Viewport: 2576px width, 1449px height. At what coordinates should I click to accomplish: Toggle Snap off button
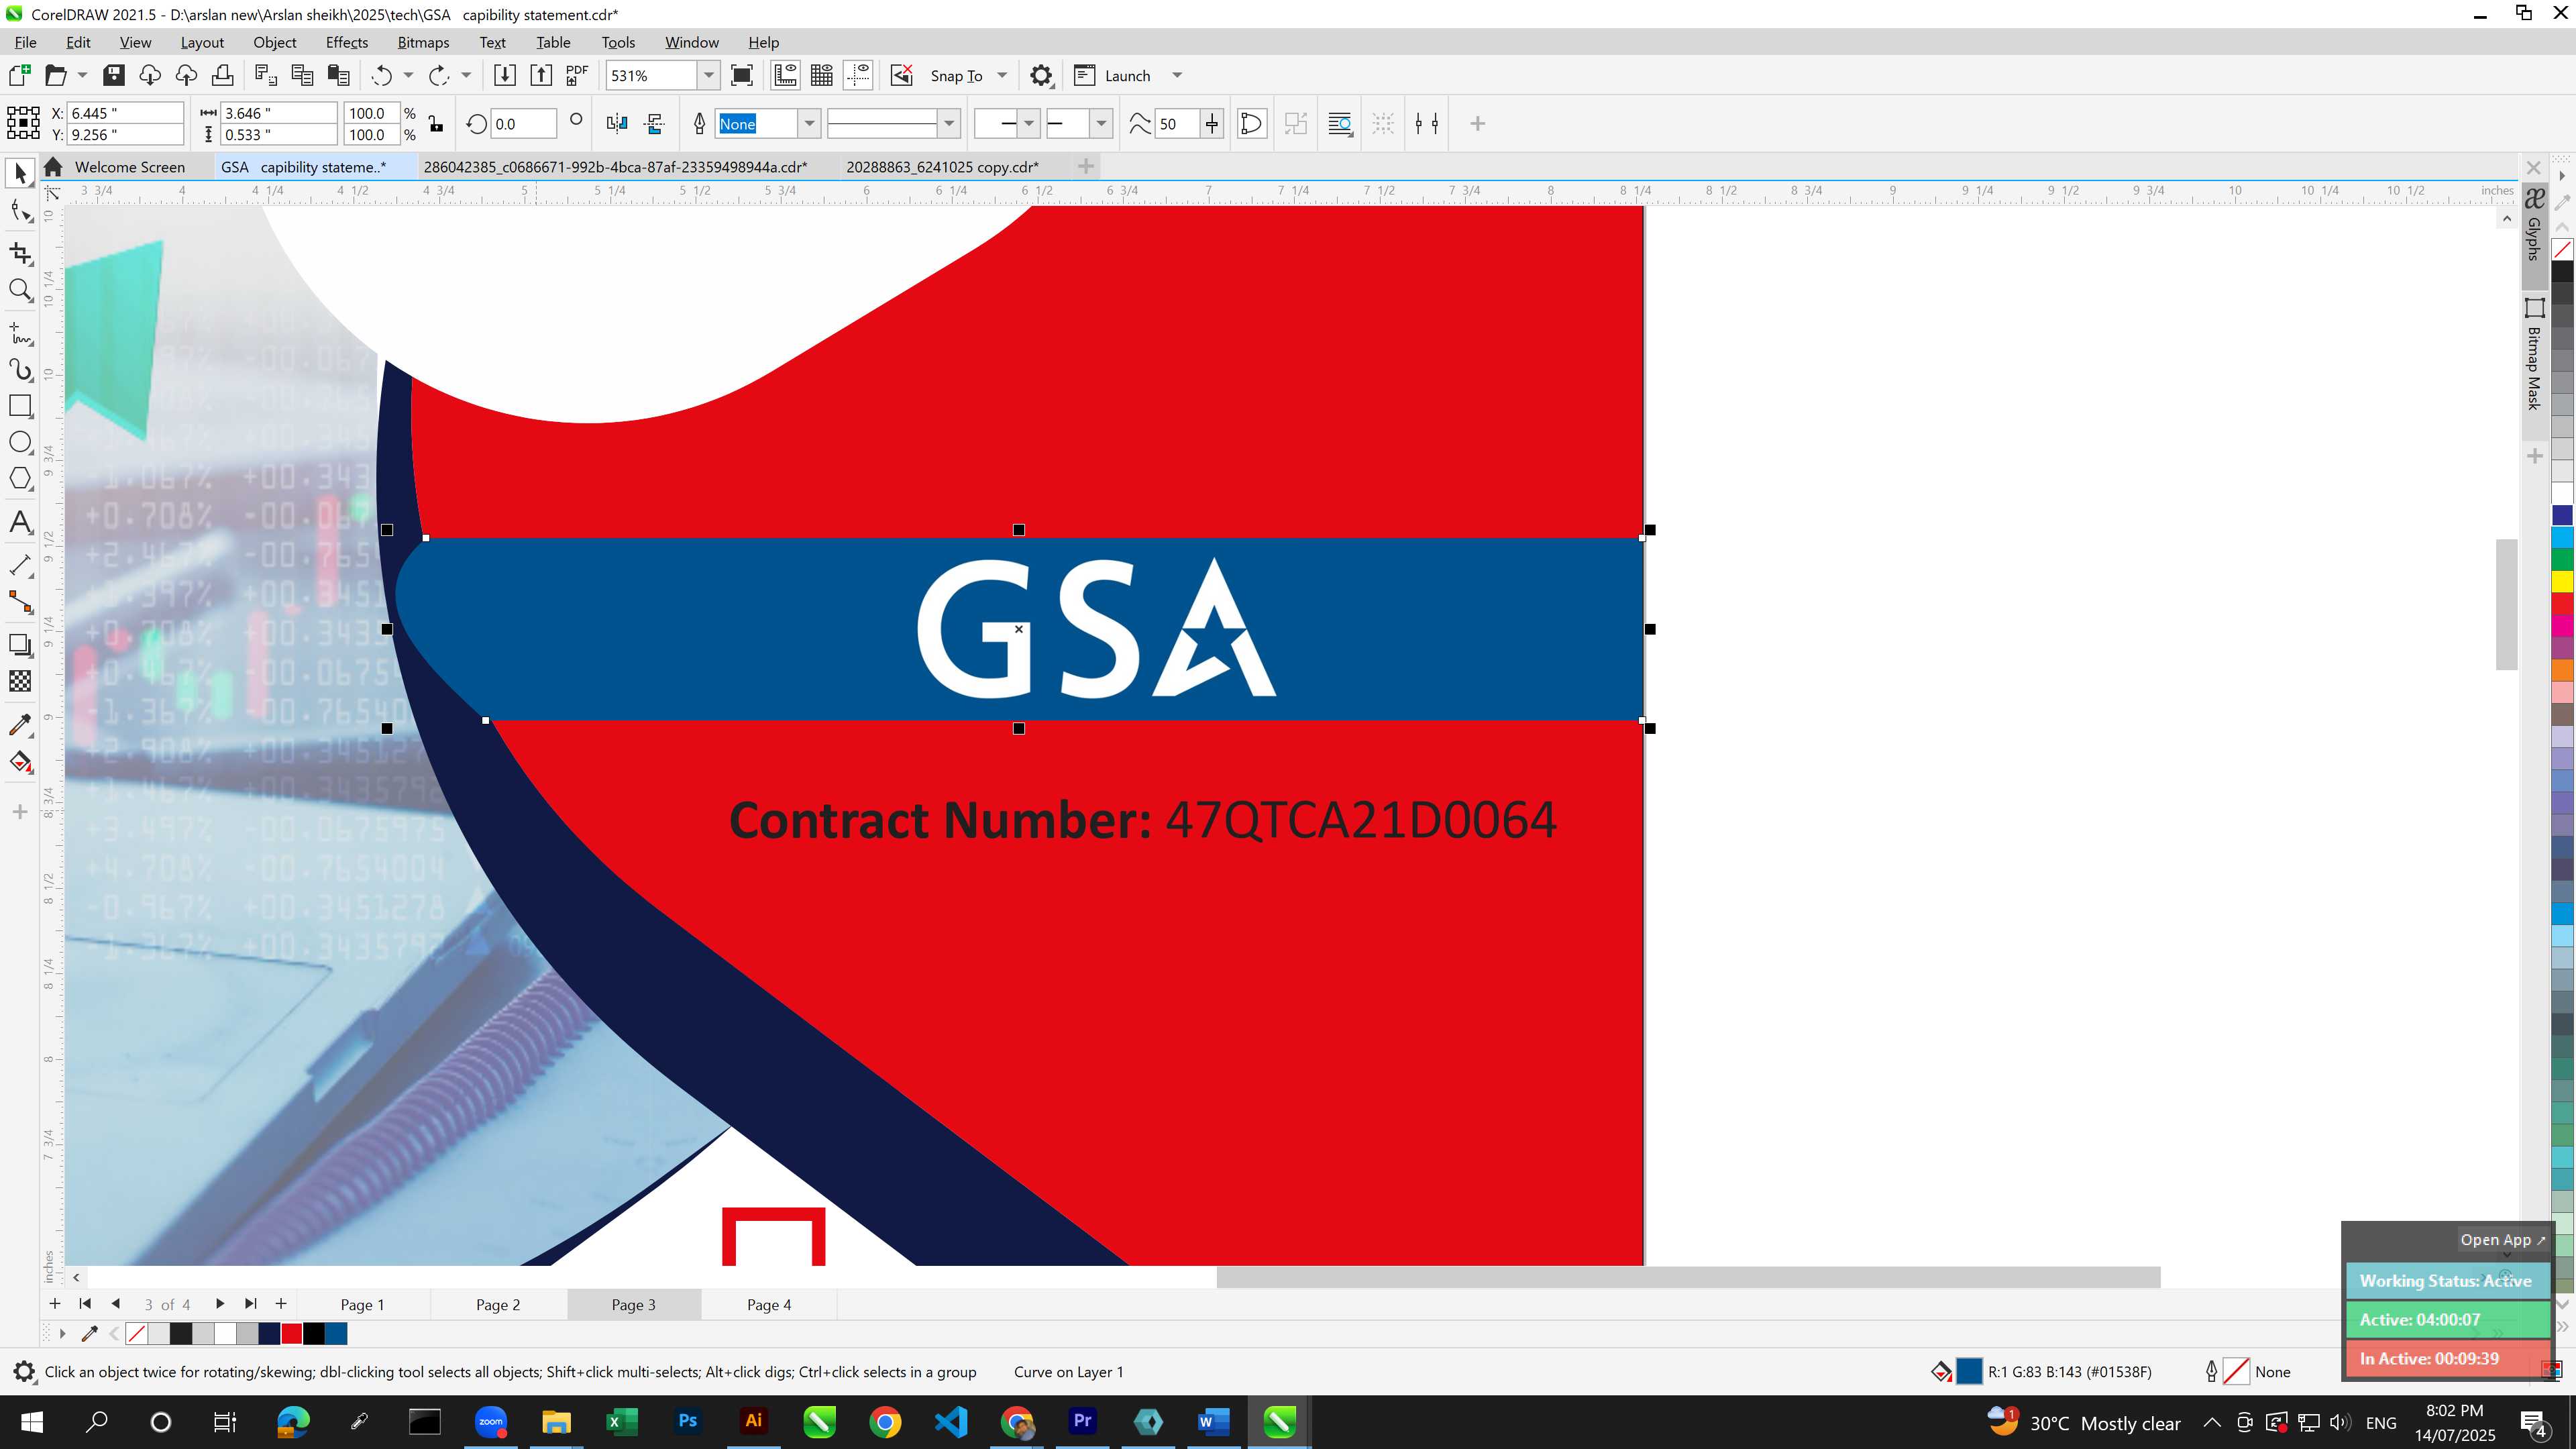coord(902,76)
